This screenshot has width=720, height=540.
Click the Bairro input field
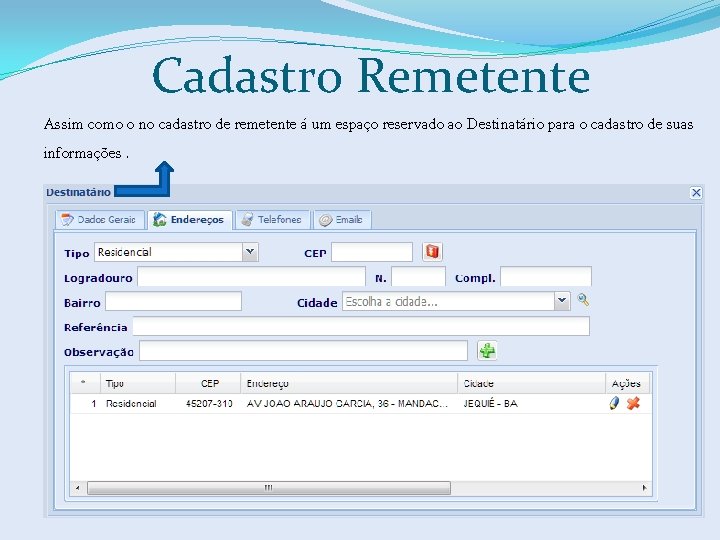pos(174,302)
